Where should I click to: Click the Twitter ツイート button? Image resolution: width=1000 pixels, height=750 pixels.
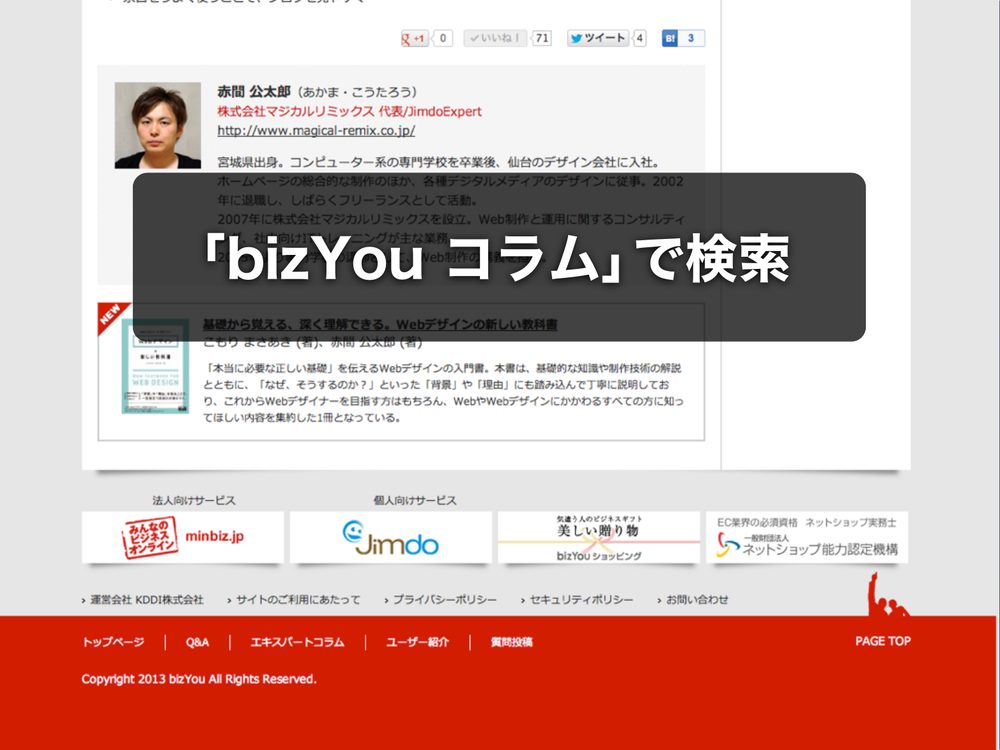tap(598, 38)
